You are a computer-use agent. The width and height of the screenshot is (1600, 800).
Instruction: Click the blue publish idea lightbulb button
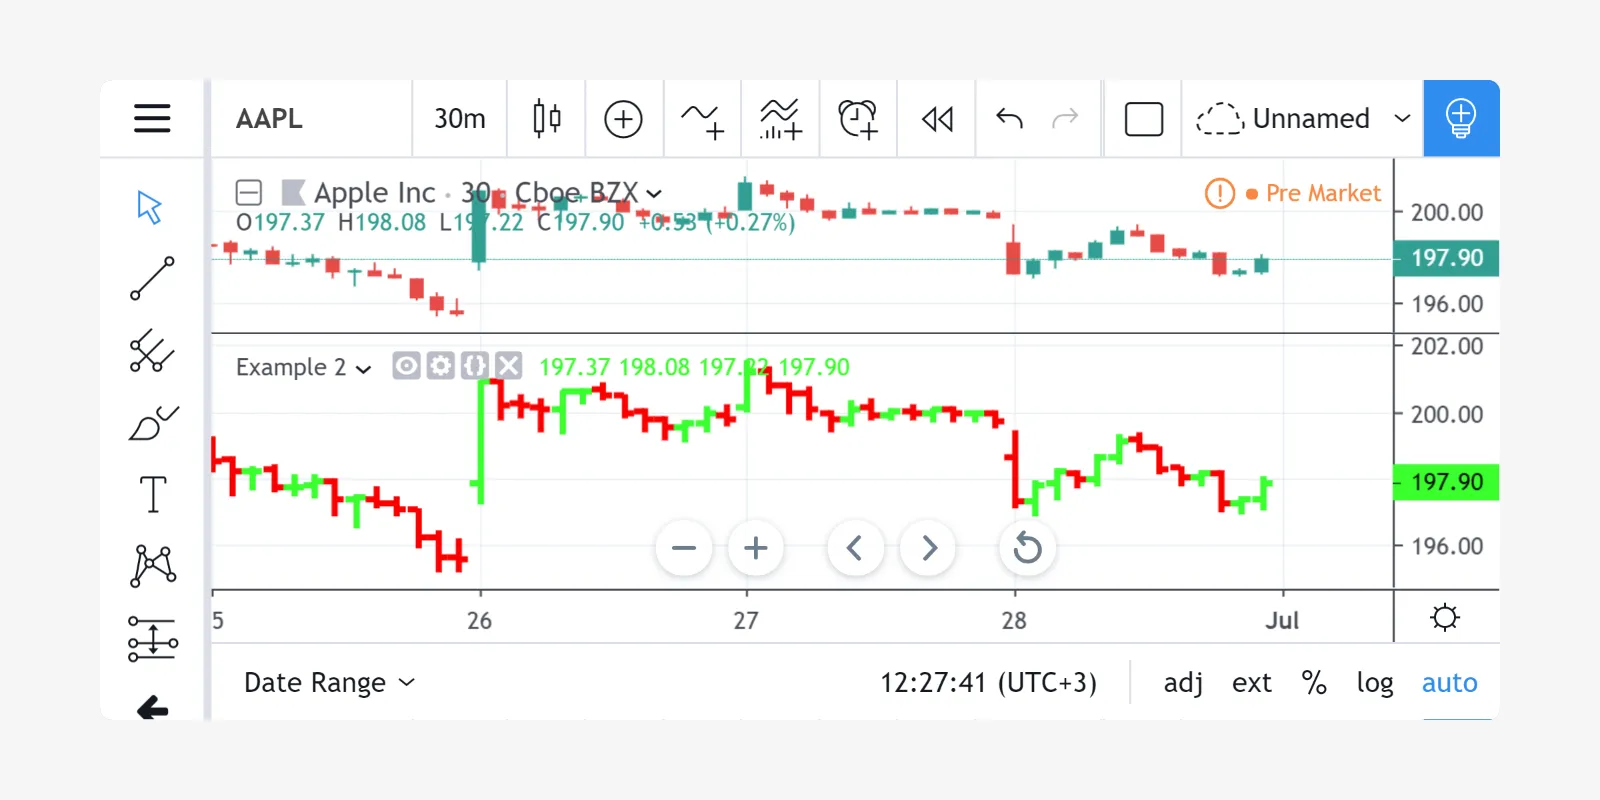coord(1461,118)
